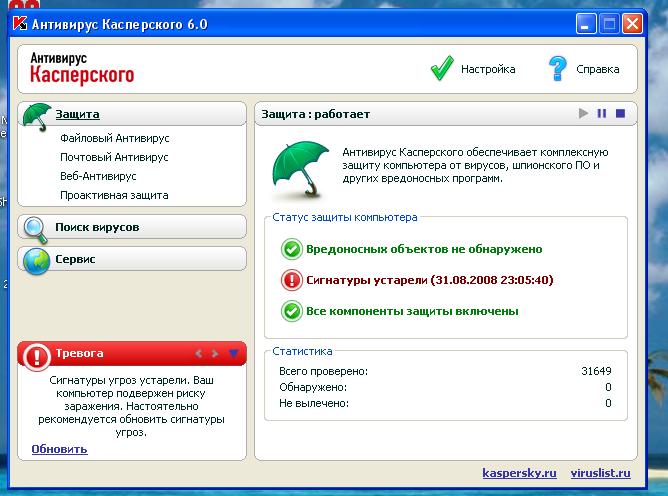Pause protection with the pause button
The image size is (668, 496).
[602, 113]
